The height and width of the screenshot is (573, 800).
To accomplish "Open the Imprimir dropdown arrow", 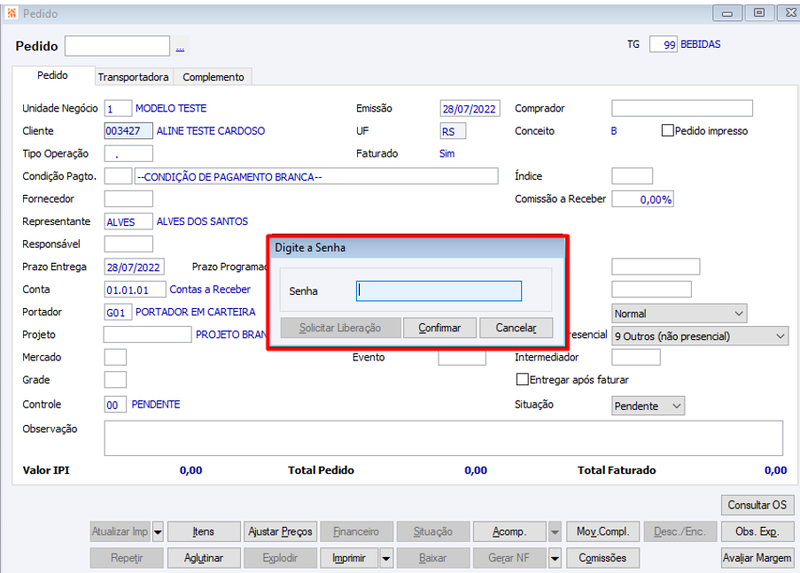I will 386,558.
